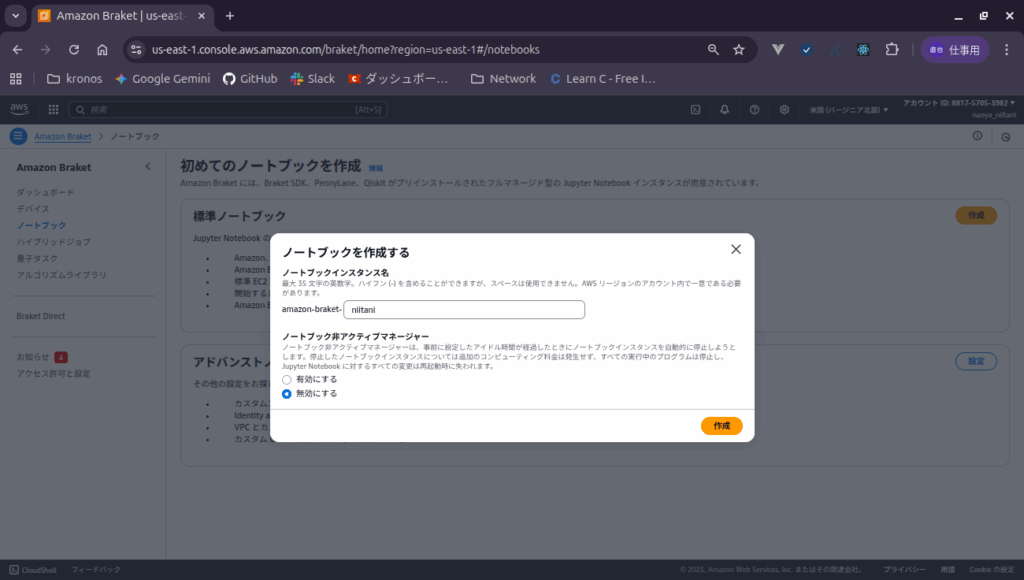Close the notebook creation dialog

click(735, 250)
